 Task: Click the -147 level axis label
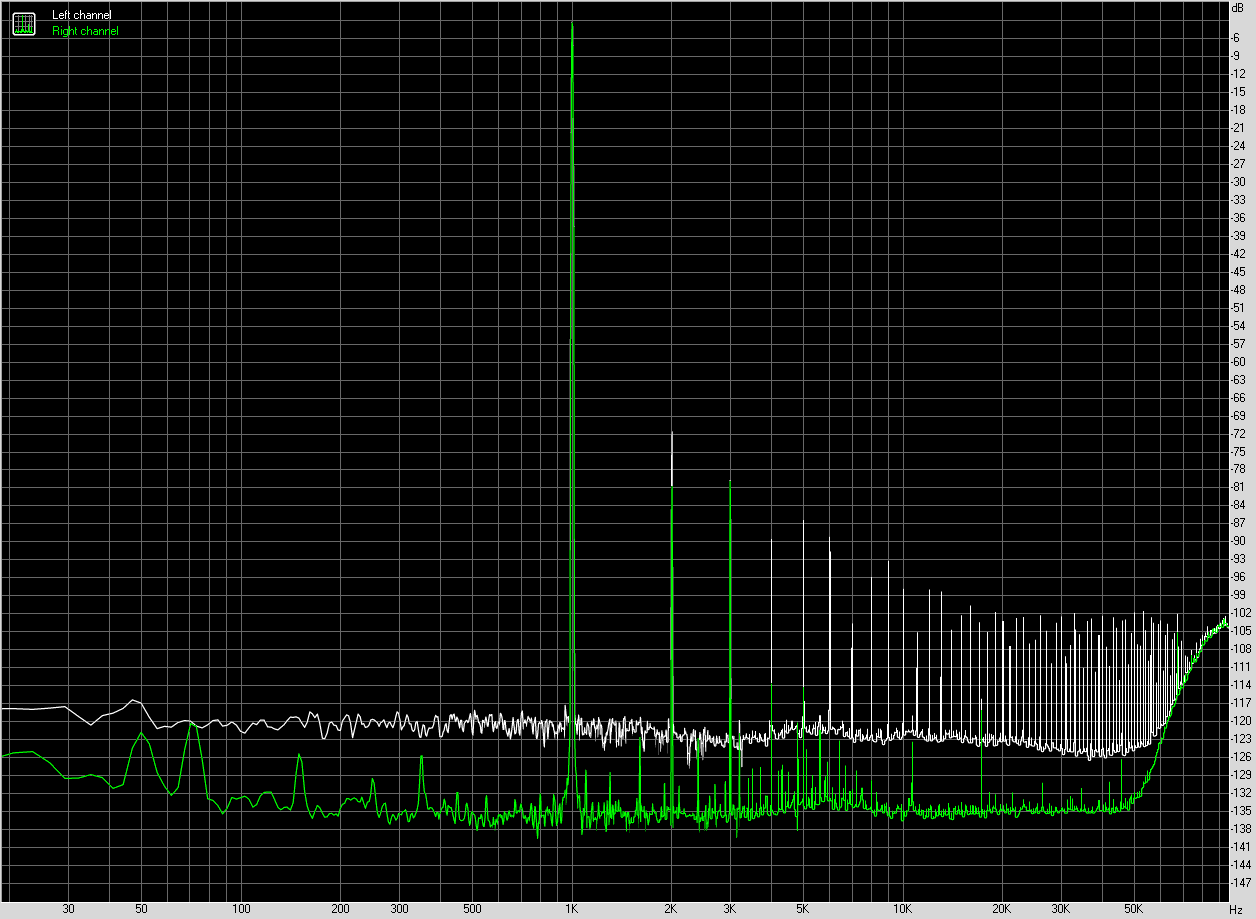pos(1239,882)
